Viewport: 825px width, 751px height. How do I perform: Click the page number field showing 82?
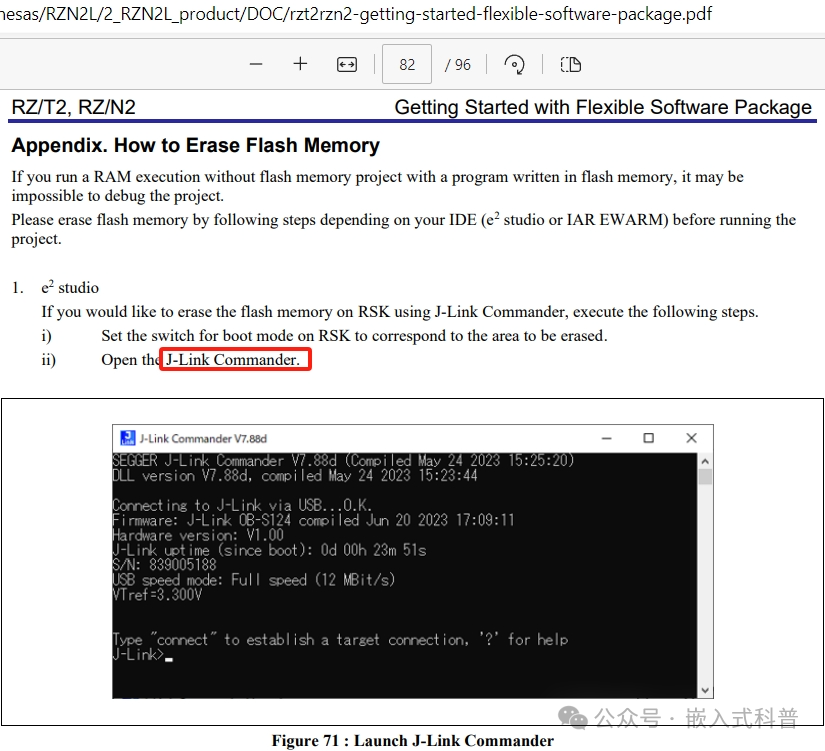click(x=407, y=64)
